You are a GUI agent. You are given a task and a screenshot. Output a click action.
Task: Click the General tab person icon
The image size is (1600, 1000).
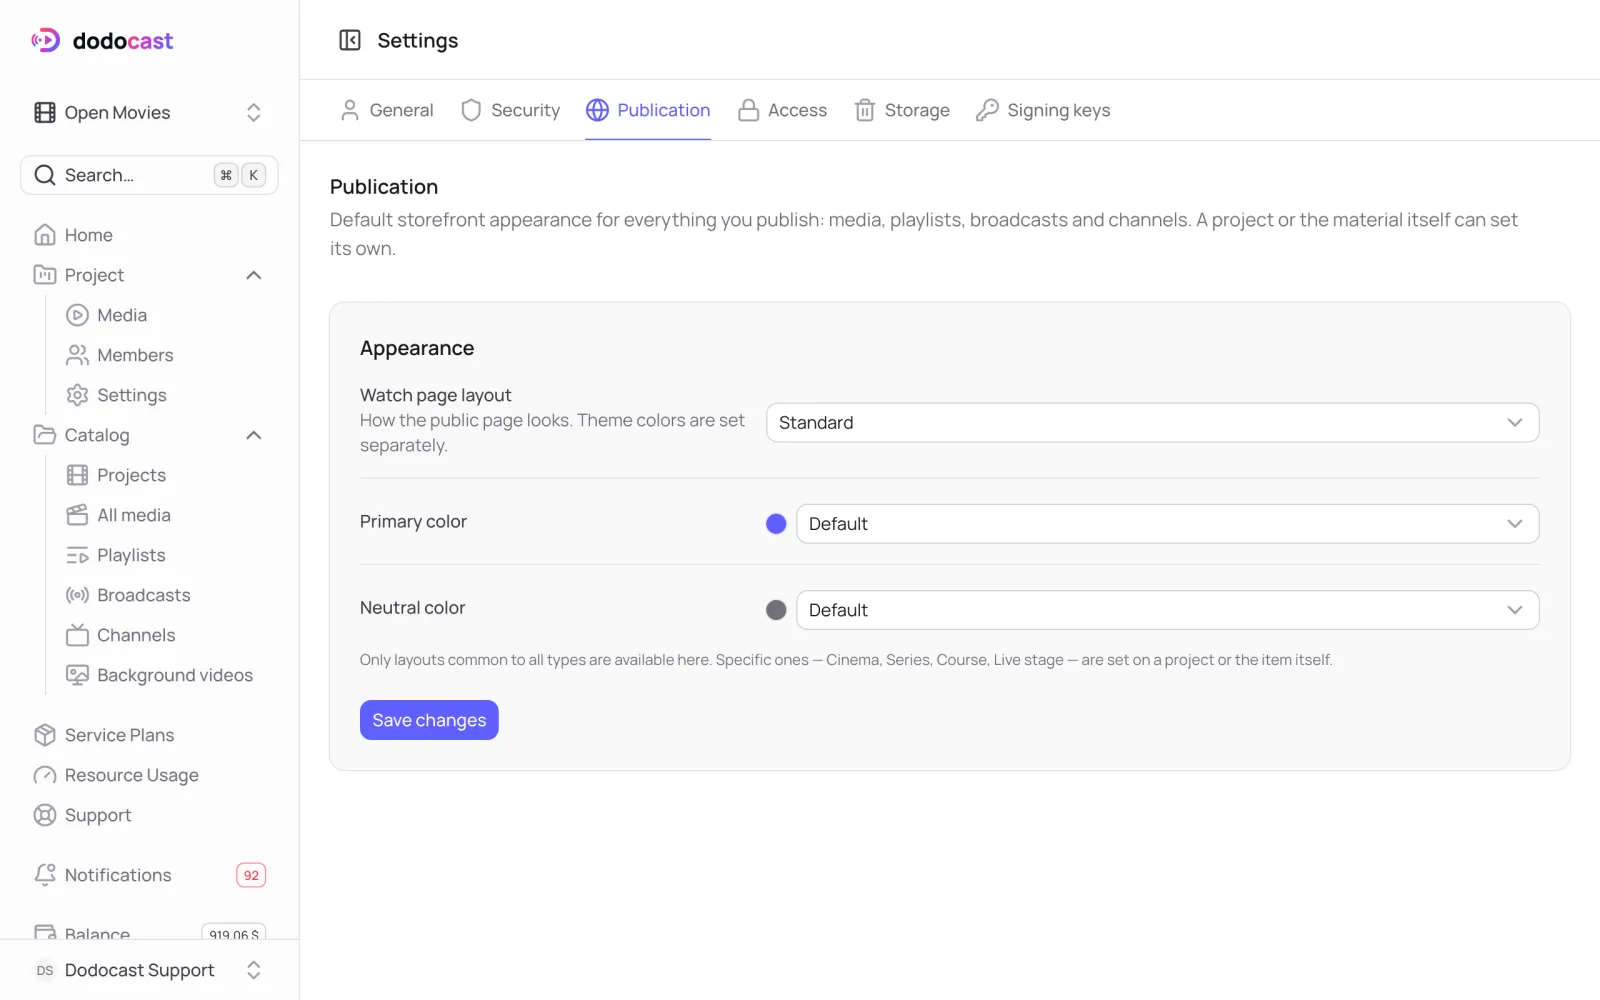click(350, 110)
